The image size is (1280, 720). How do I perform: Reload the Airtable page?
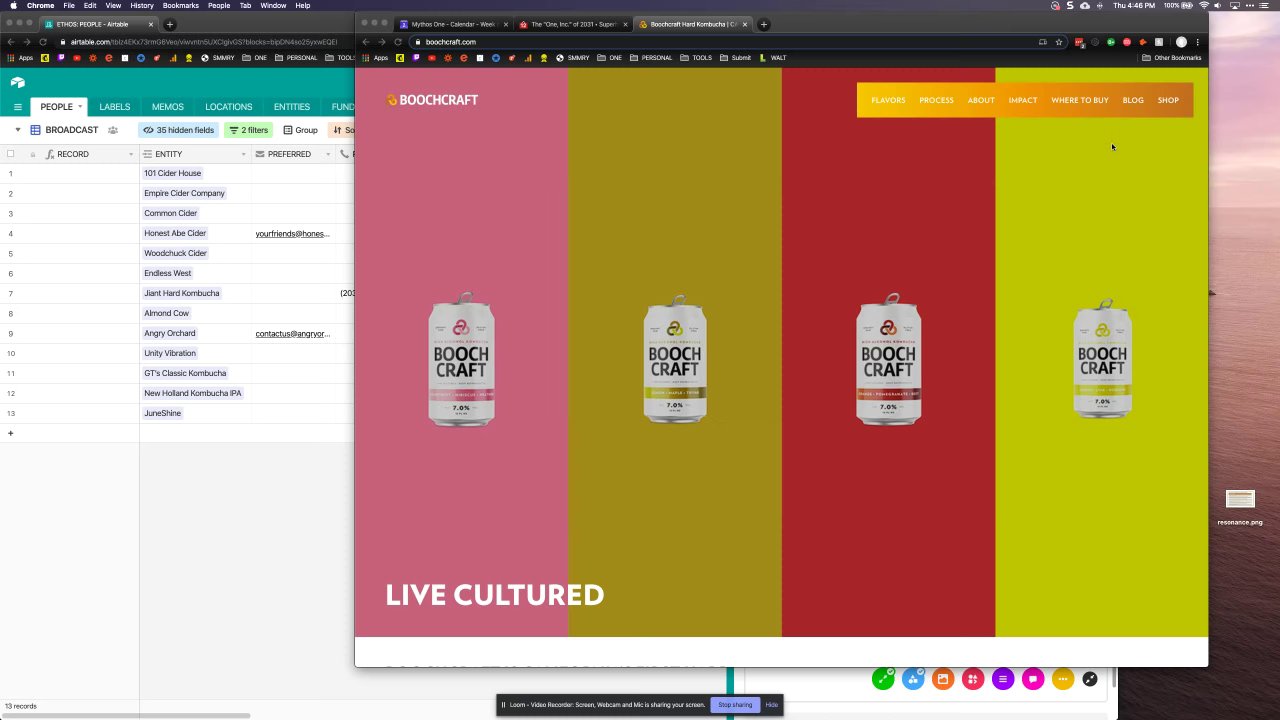tap(43, 42)
